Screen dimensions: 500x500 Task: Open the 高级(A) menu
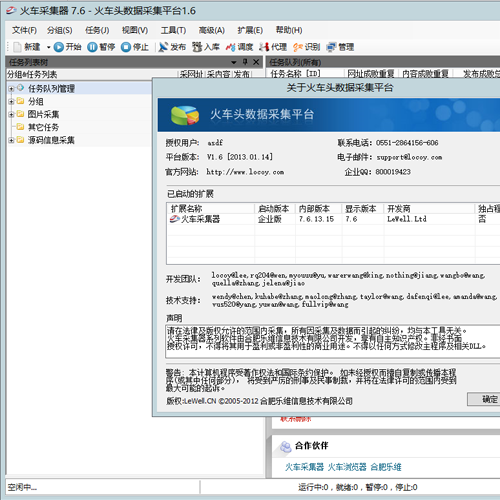211,30
